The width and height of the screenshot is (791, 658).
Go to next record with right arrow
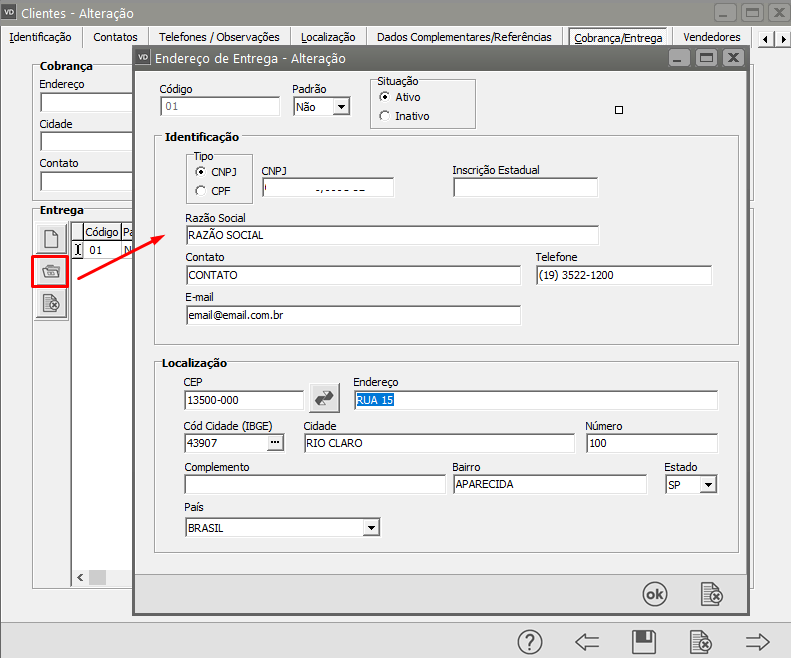758,642
